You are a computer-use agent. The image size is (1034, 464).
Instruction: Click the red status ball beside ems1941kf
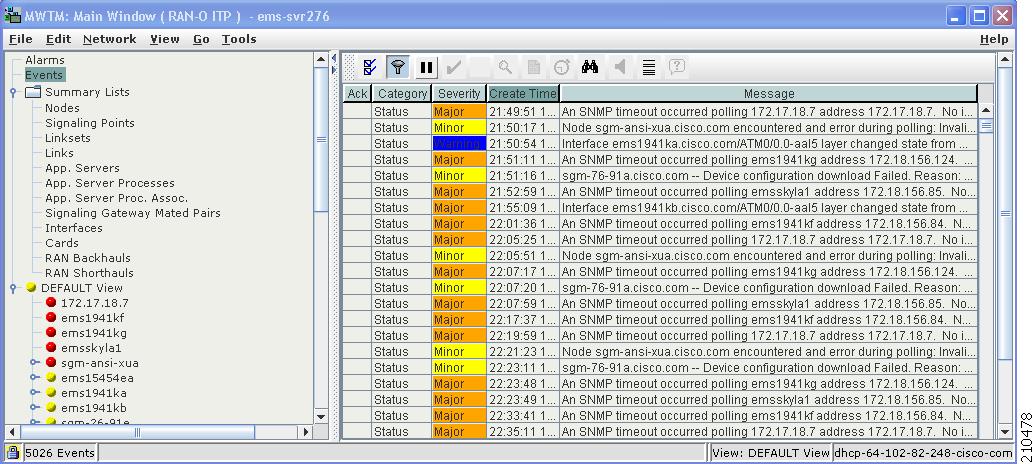pyautogui.click(x=51, y=318)
